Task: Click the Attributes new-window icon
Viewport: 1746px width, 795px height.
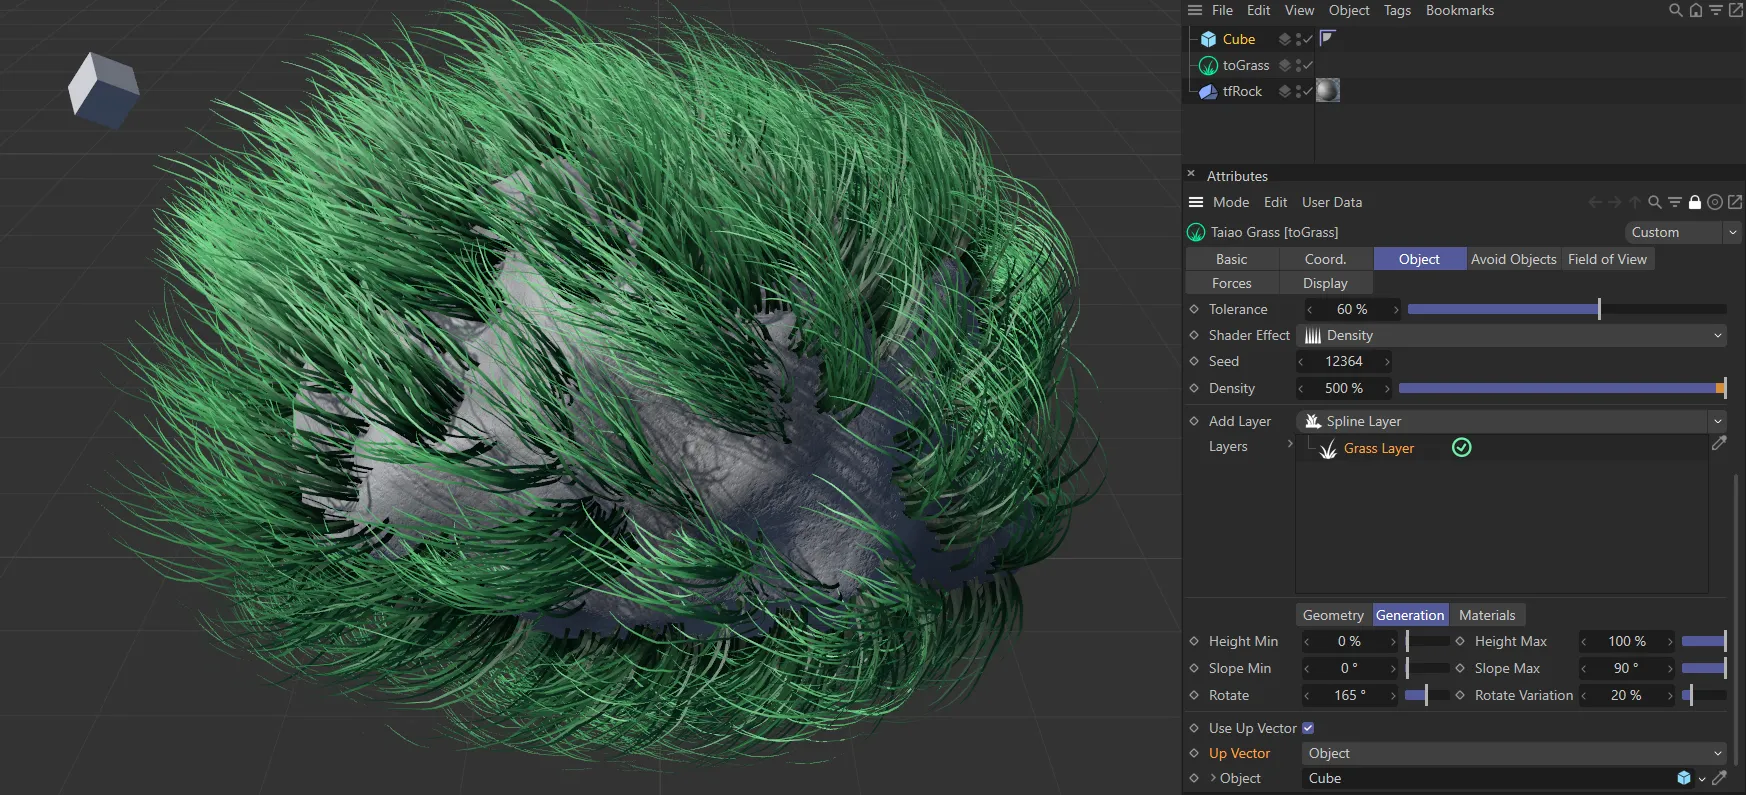Action: (x=1735, y=202)
